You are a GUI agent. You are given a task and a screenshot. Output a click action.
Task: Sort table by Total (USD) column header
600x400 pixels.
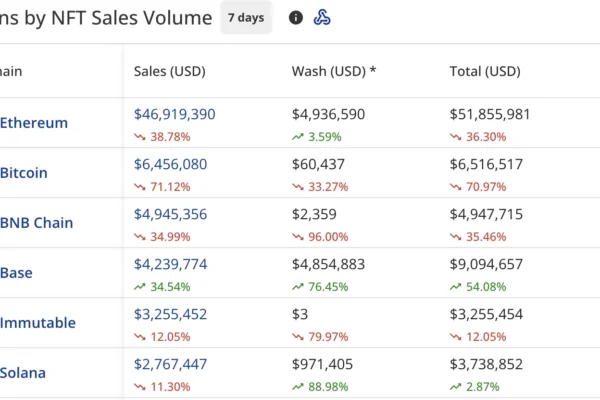pos(485,71)
